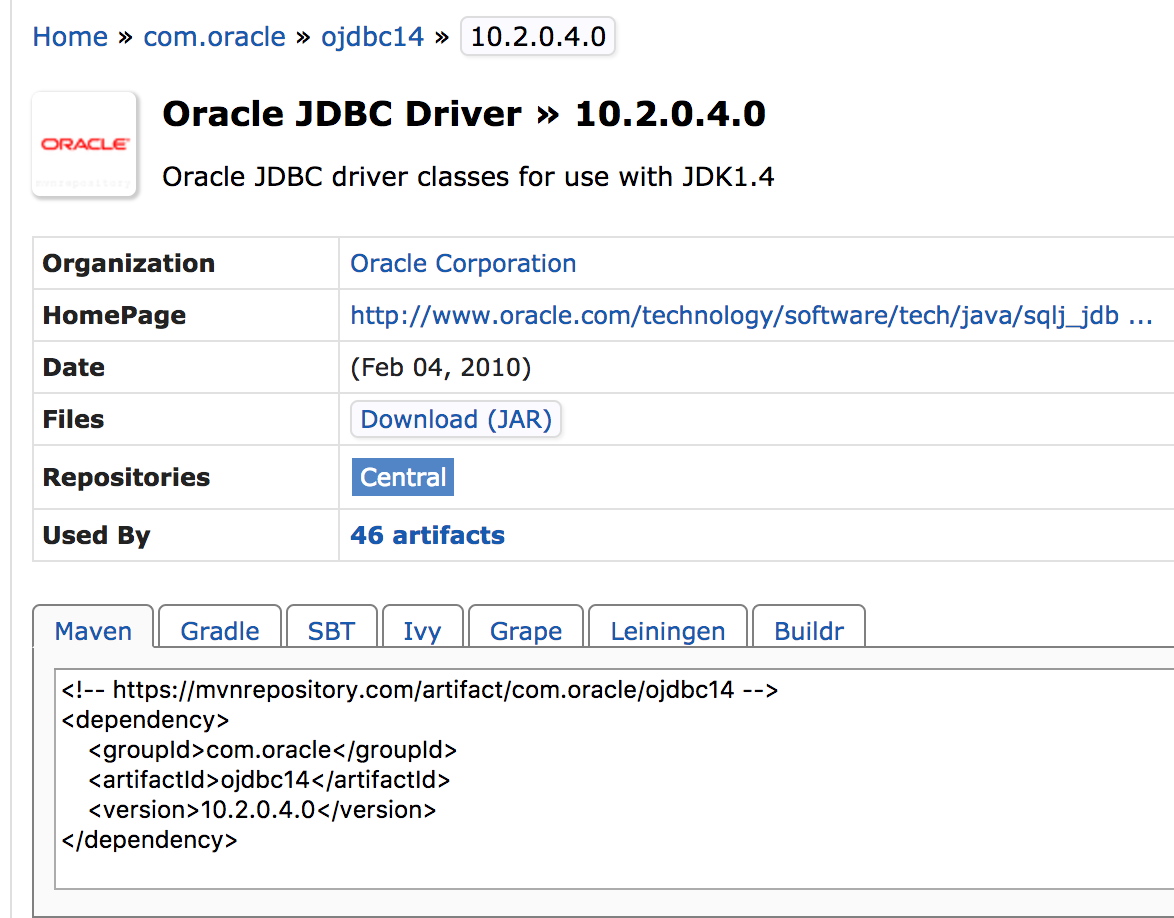
Task: Click inside the Maven dependency snippet box
Action: [x=614, y=779]
